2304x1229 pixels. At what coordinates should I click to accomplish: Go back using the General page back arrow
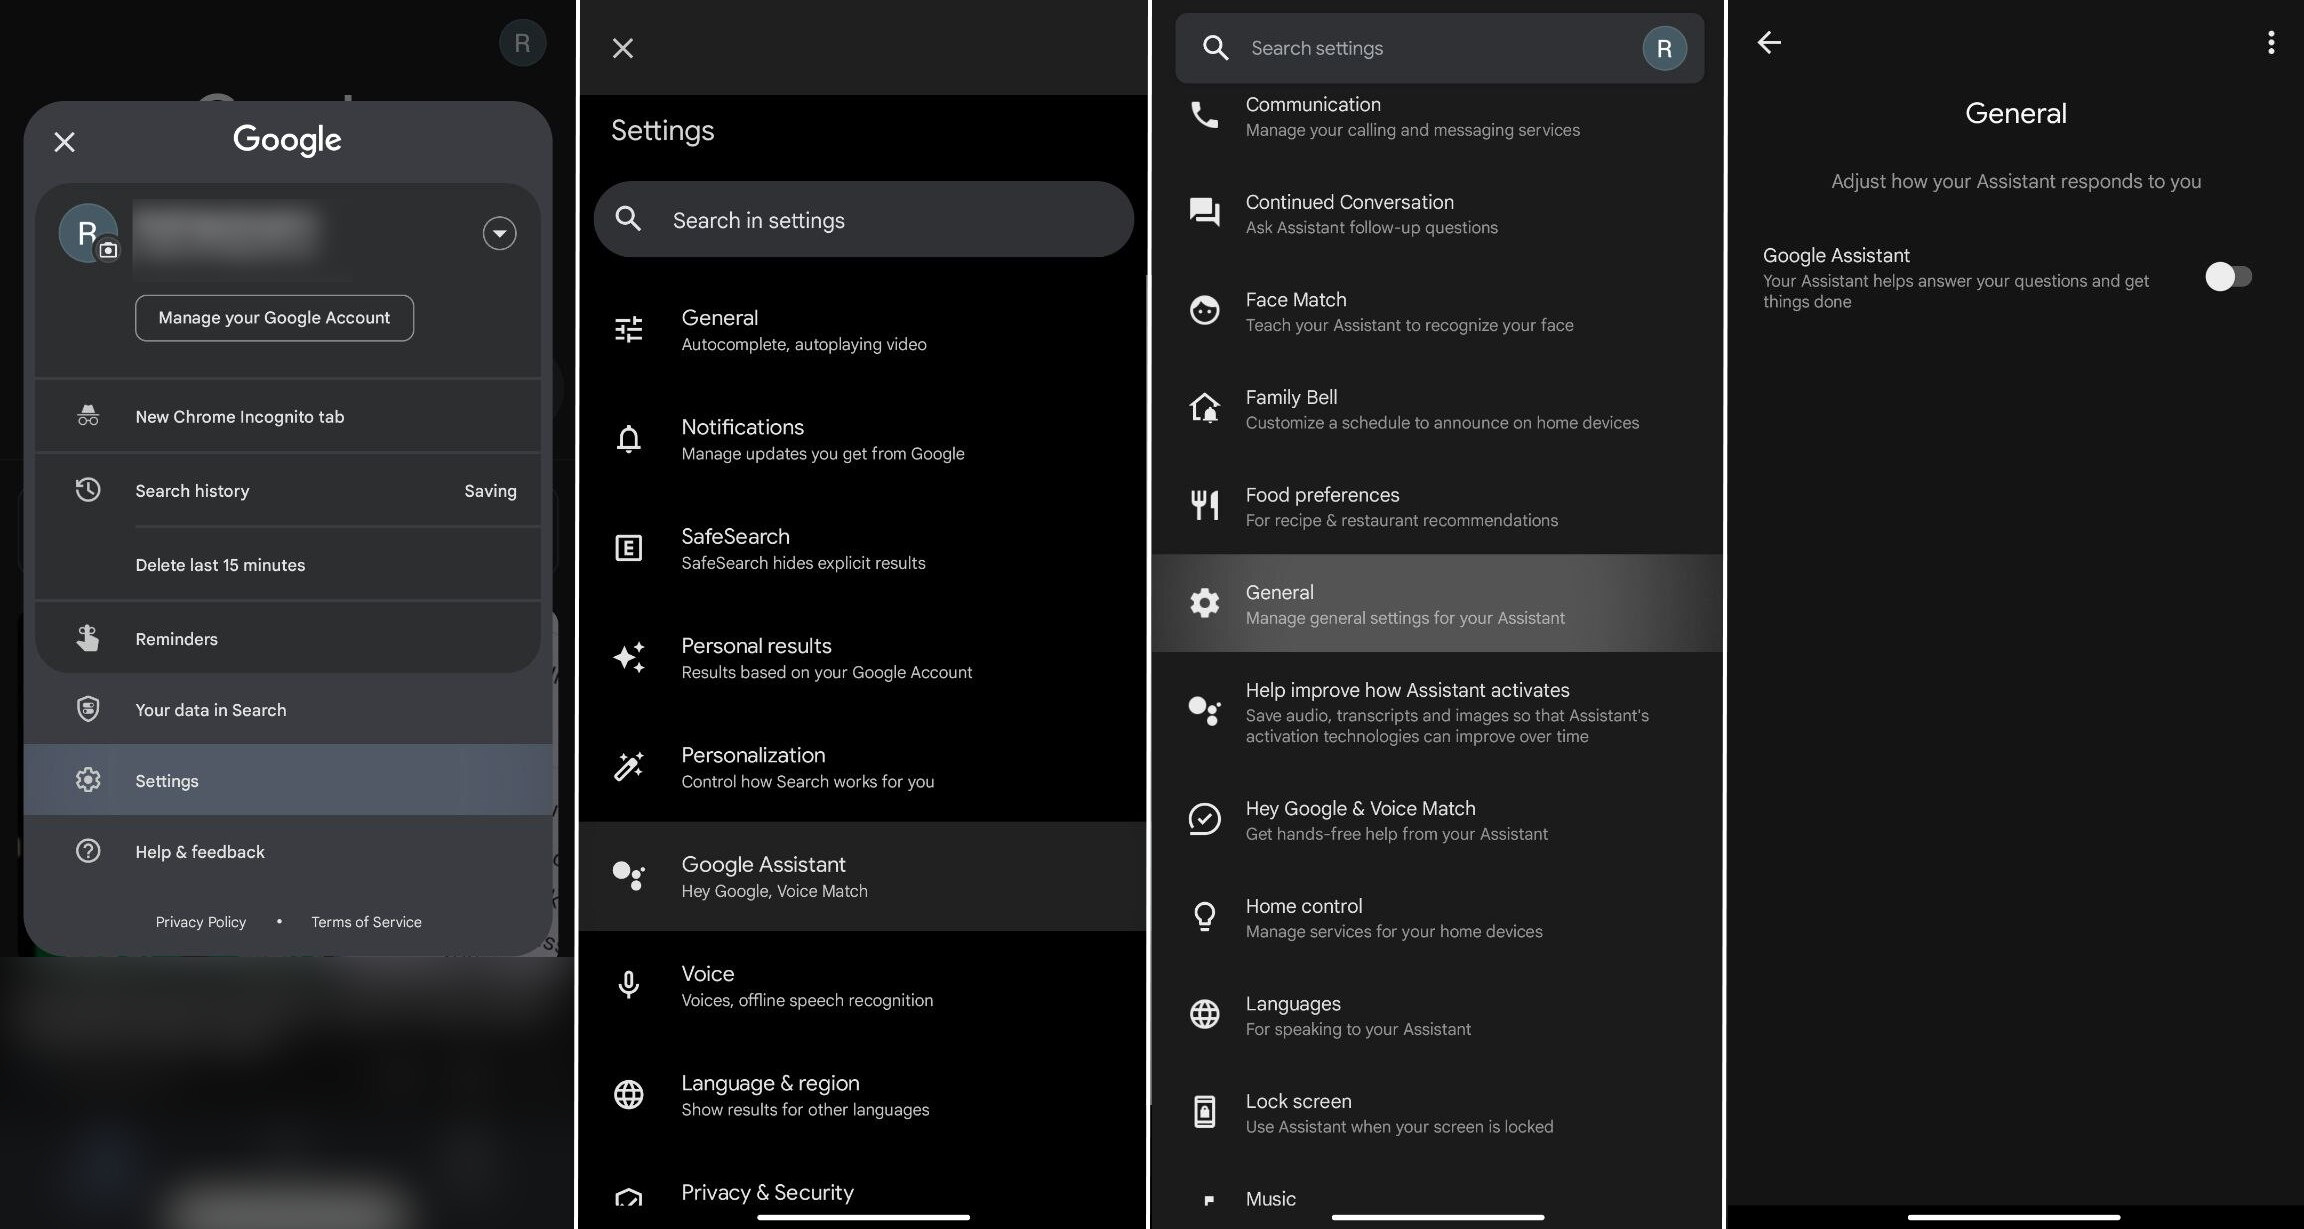[1769, 42]
